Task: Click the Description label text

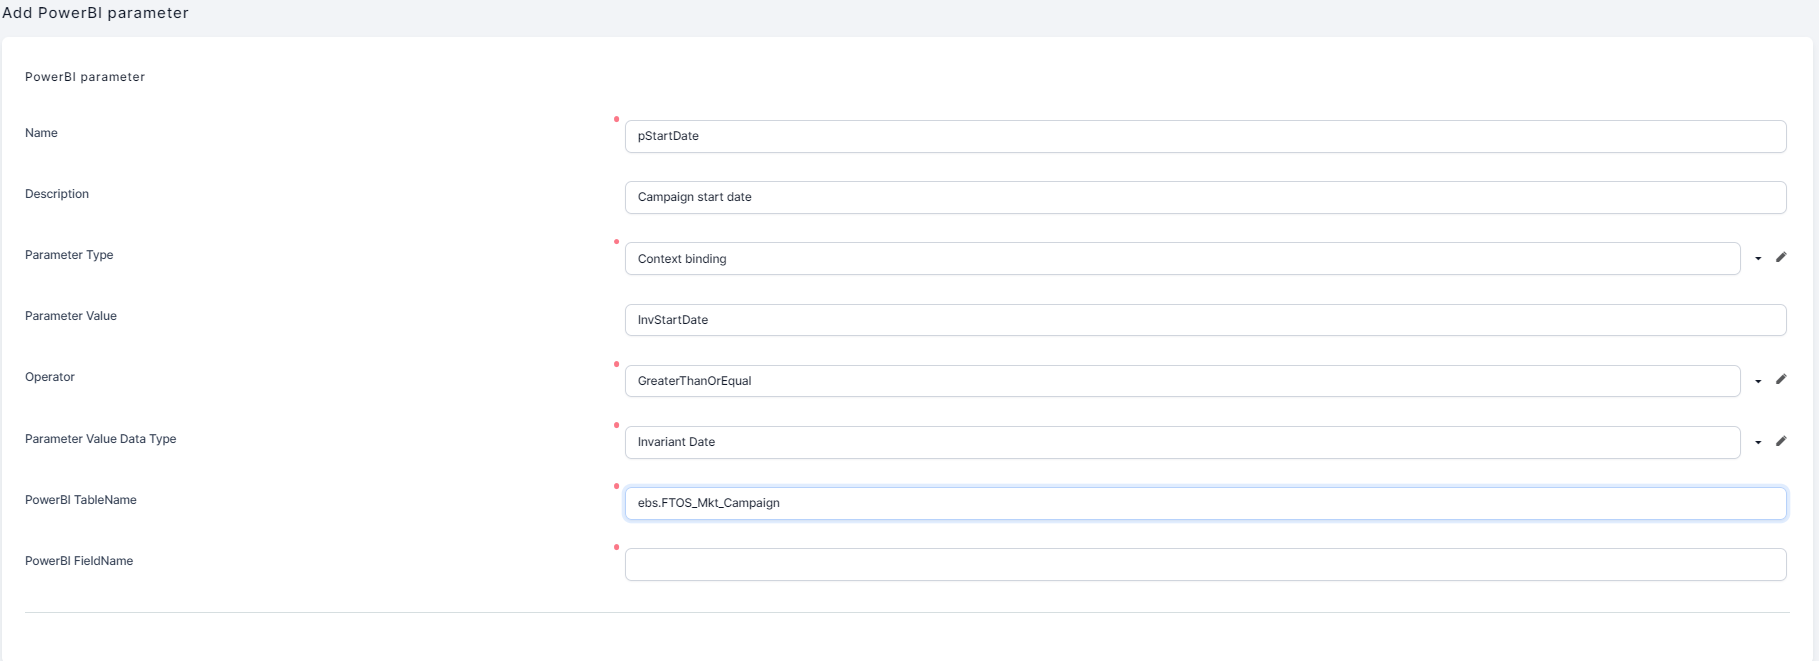Action: 57,194
